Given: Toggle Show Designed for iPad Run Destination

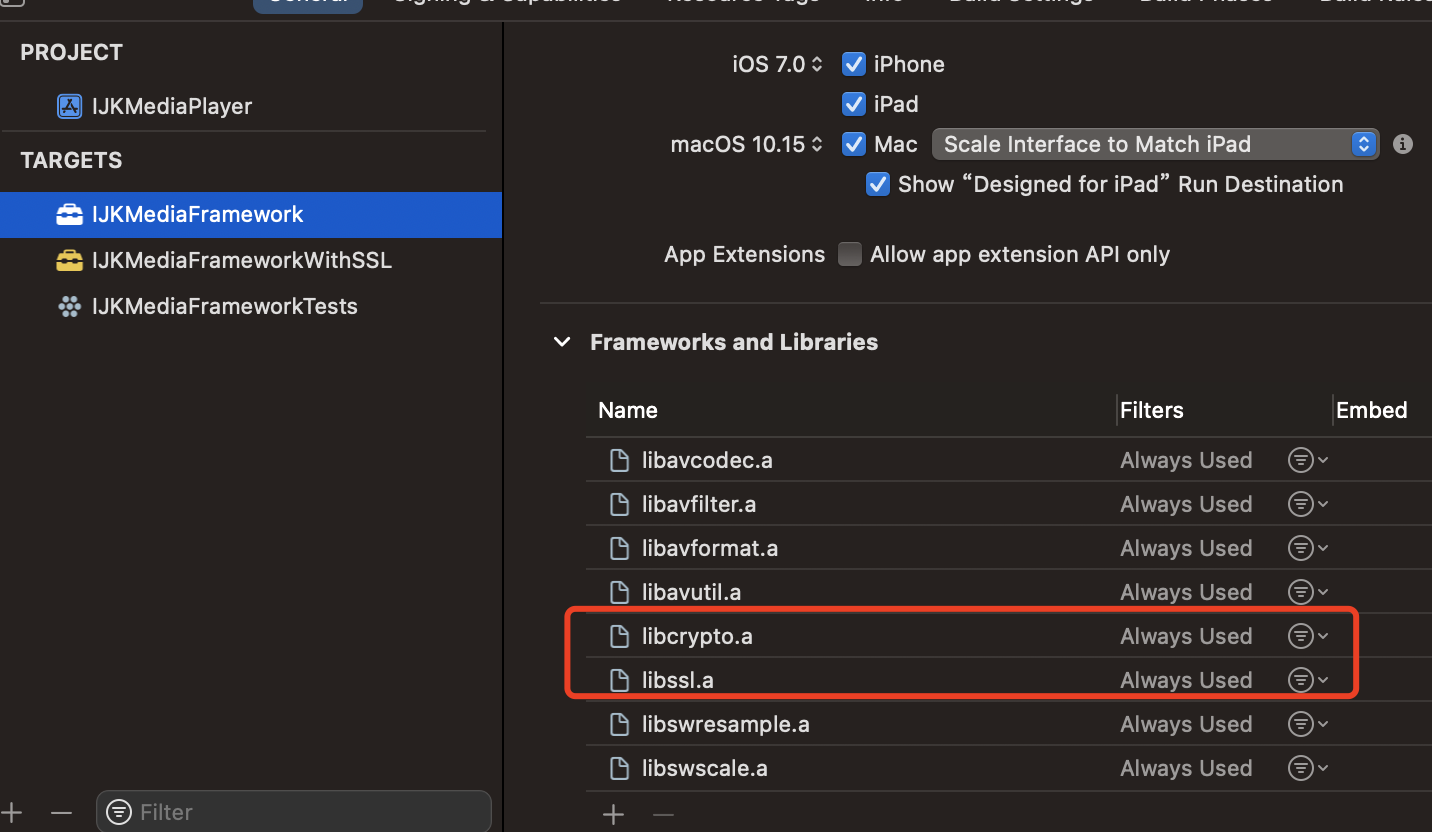Looking at the screenshot, I should (877, 184).
